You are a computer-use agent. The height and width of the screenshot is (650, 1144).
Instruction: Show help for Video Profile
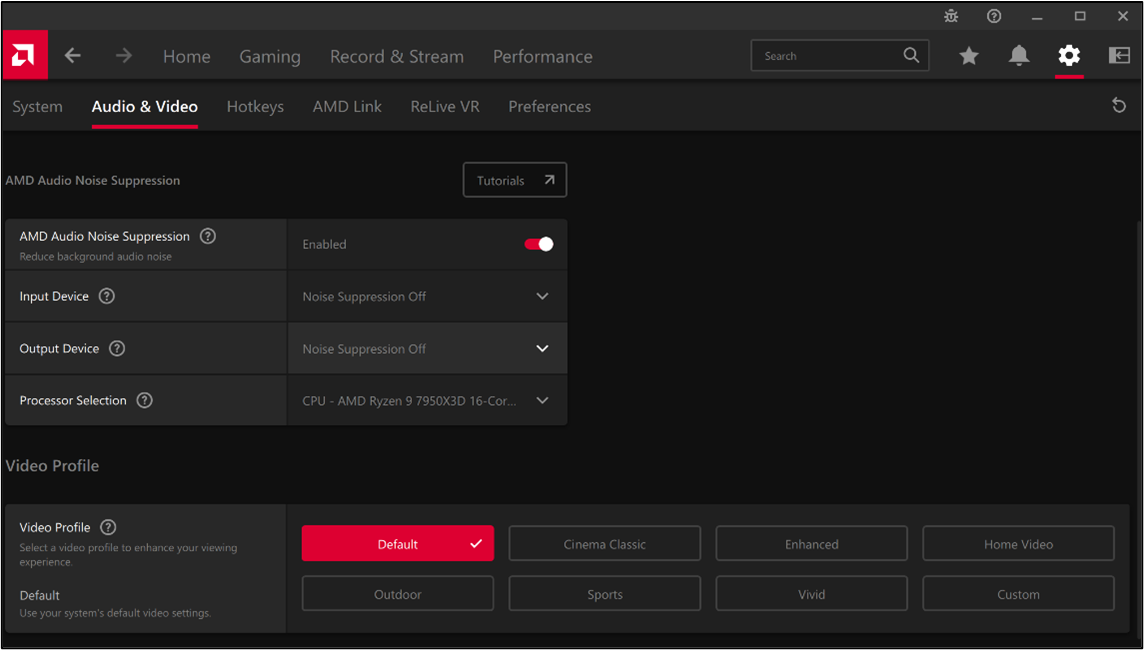click(108, 527)
